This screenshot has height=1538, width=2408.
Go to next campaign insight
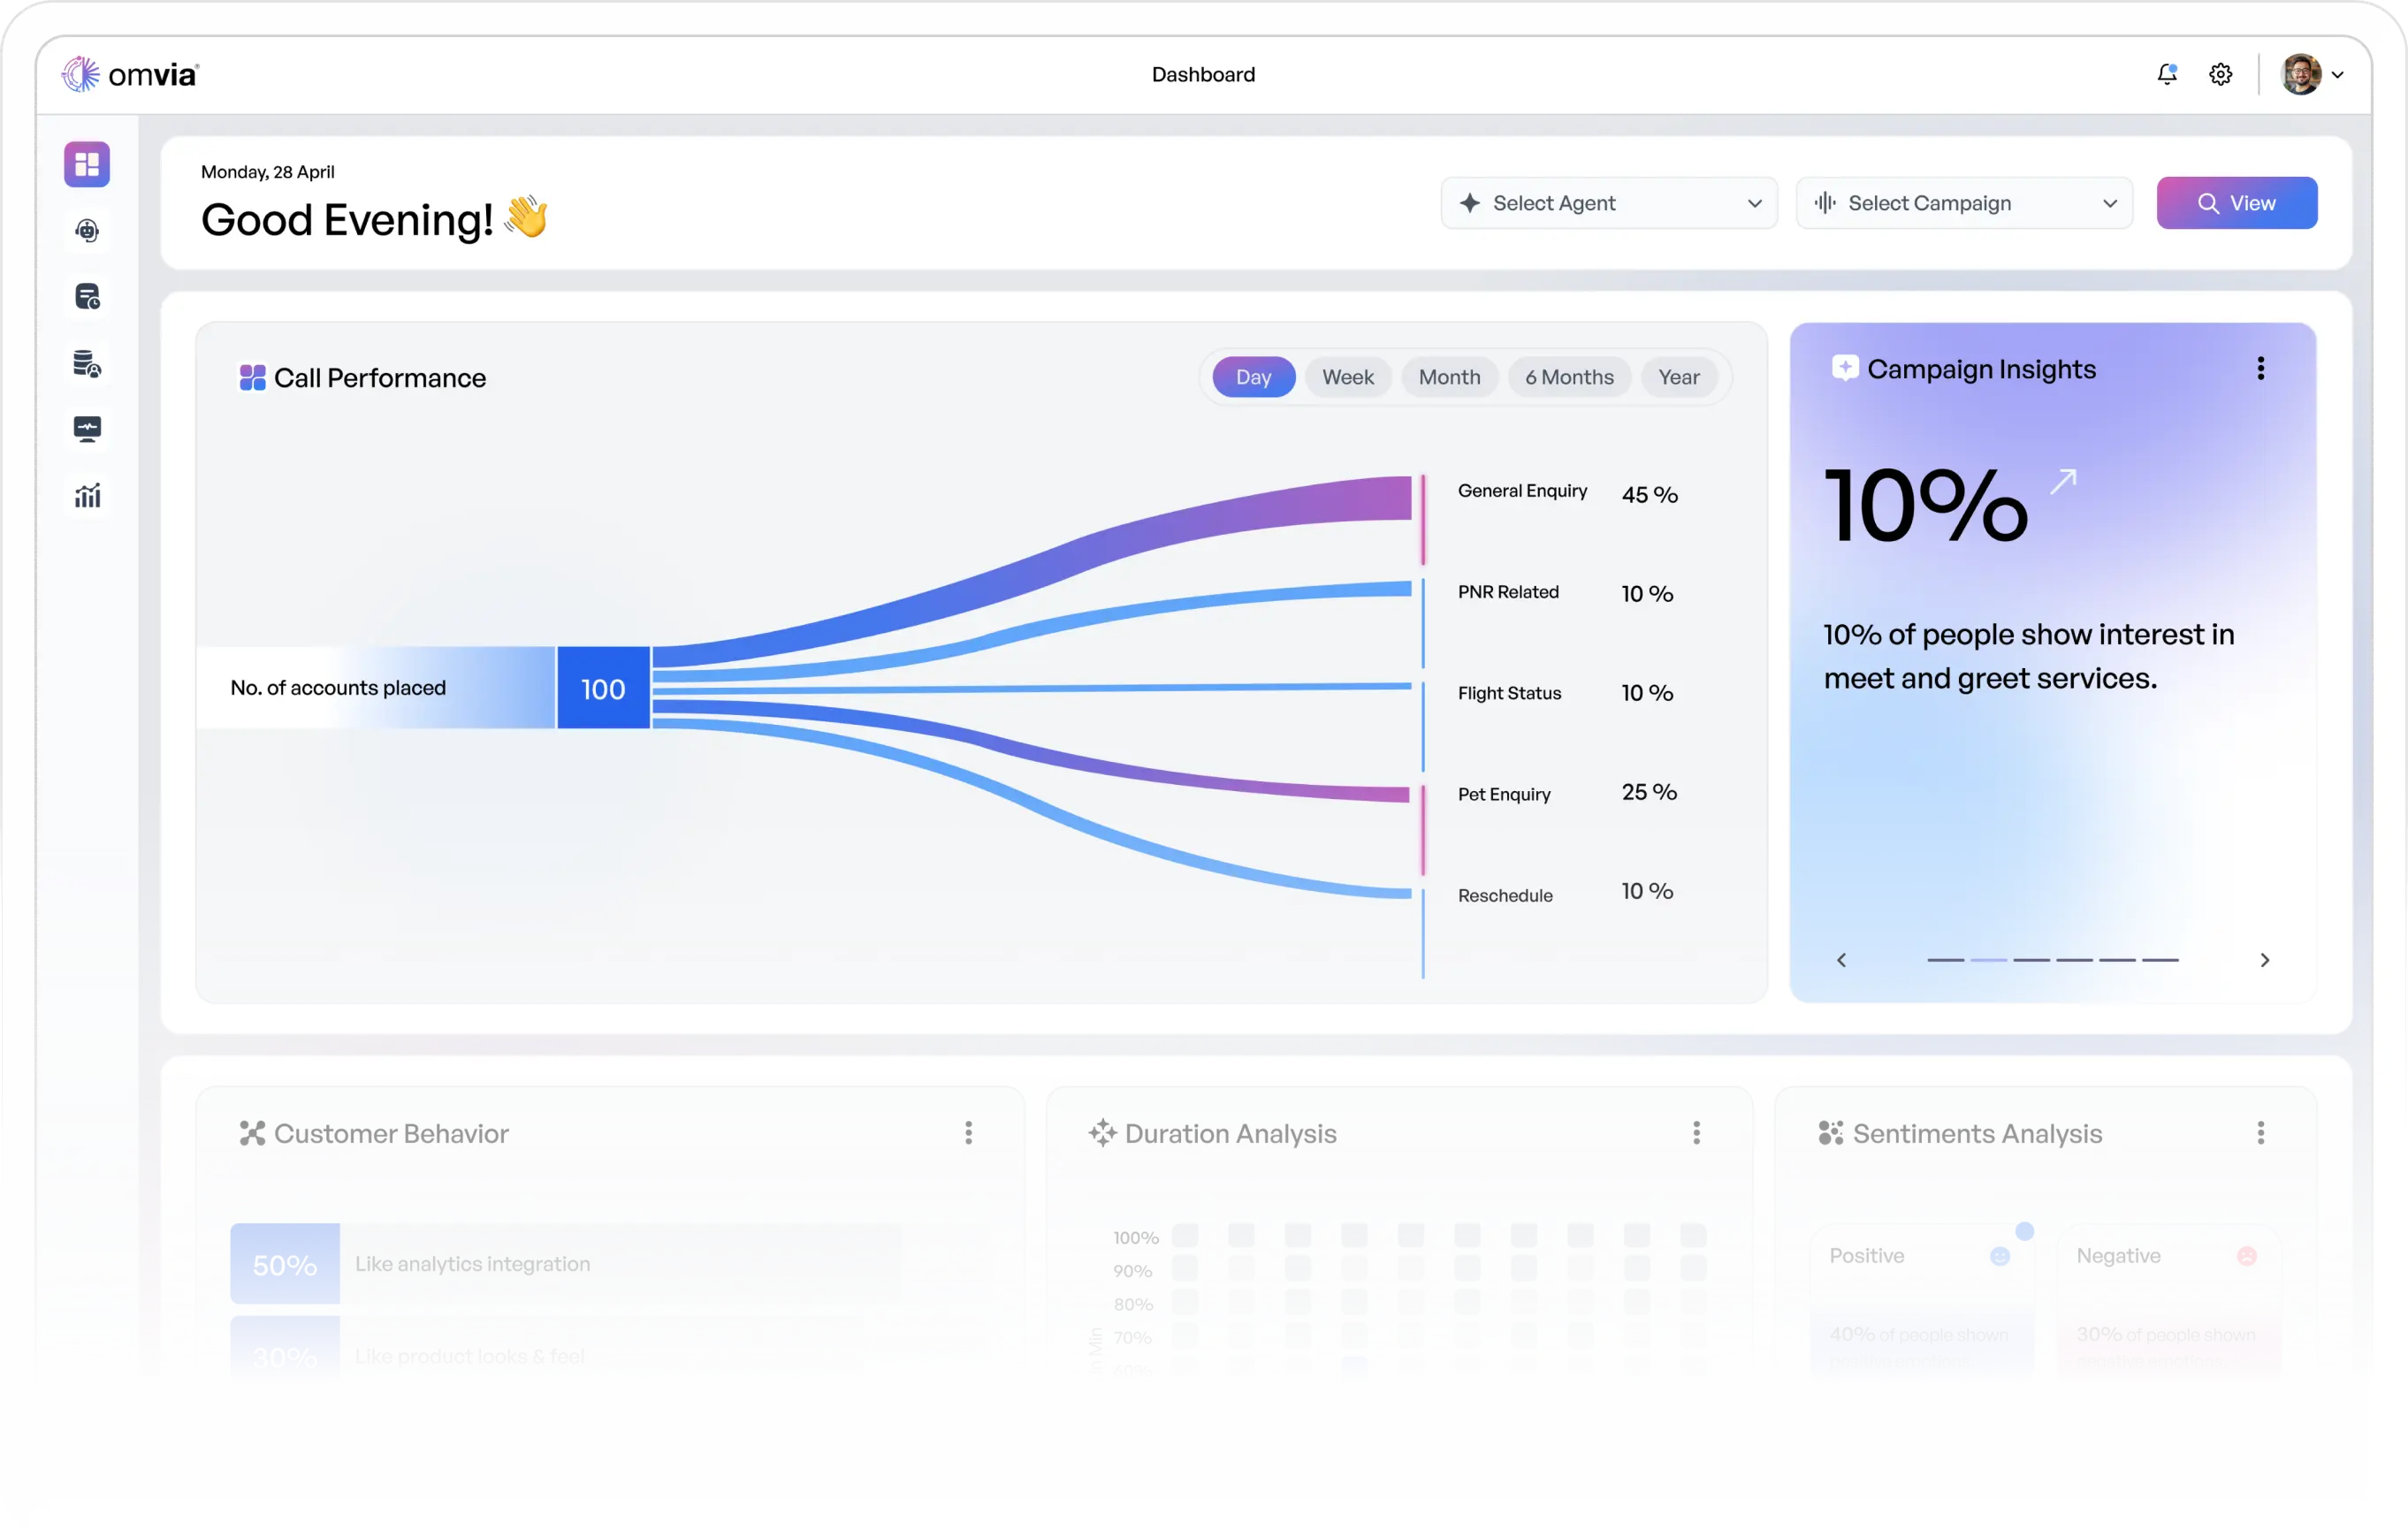coord(2264,960)
